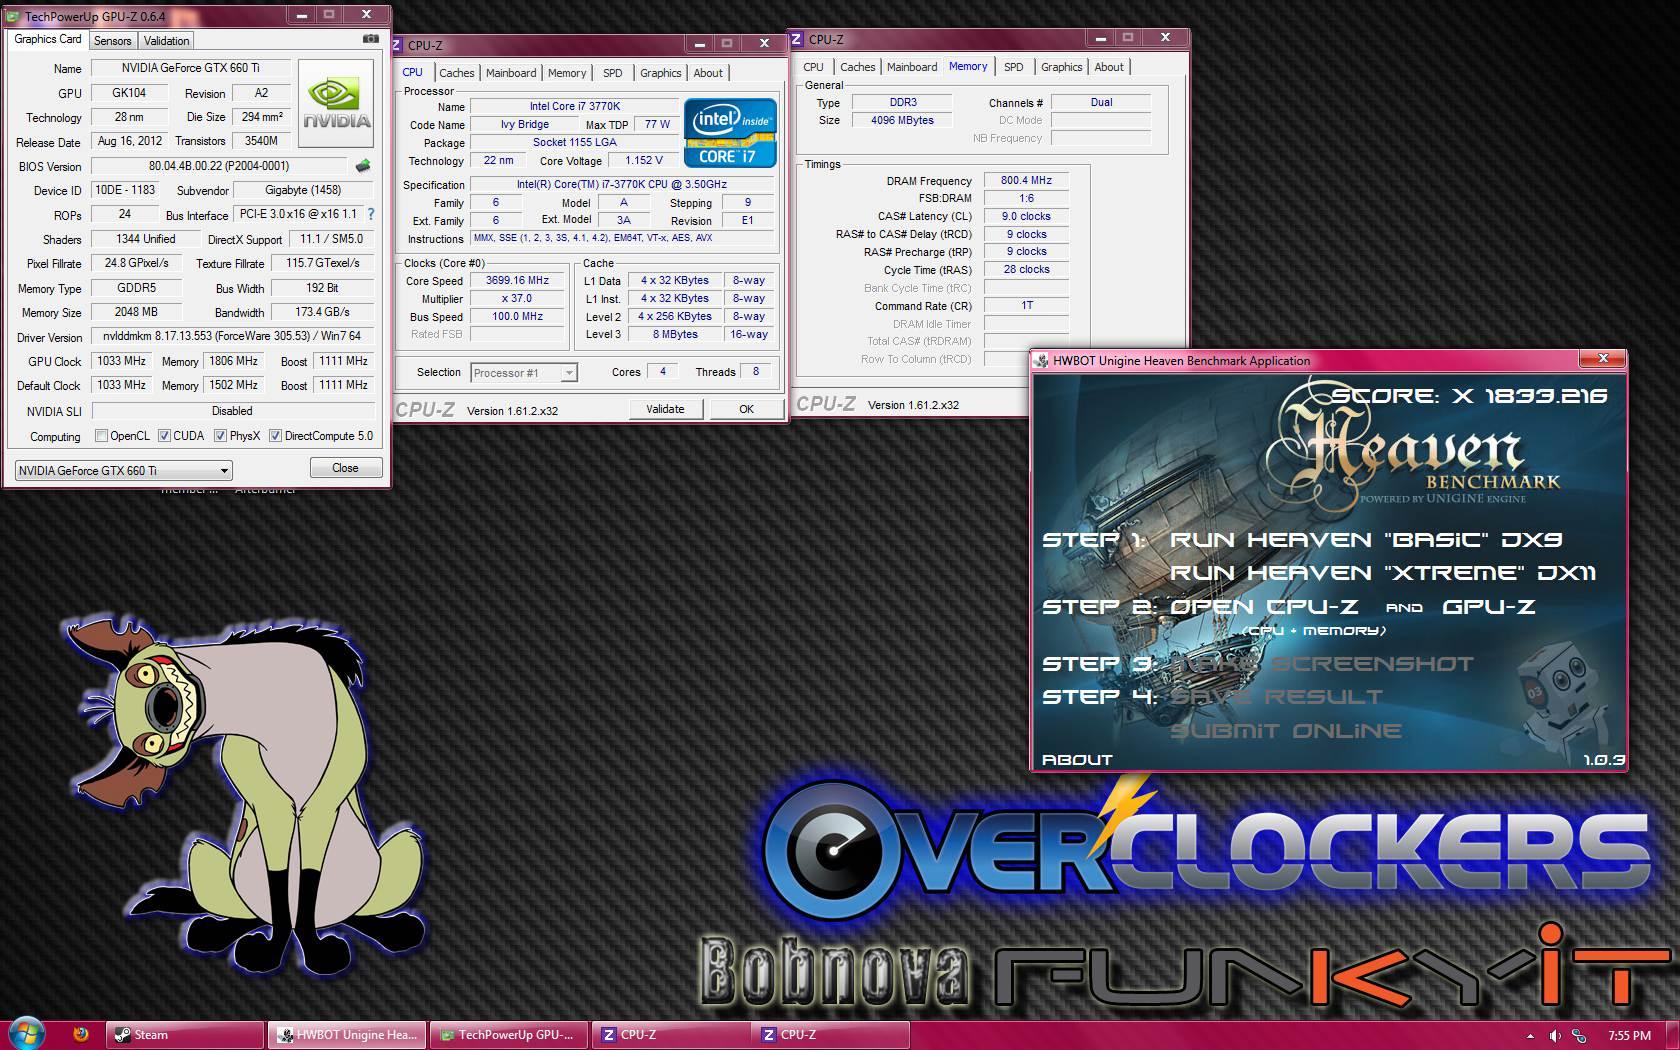Select the CPU tab in CPU-Z Memory window
Screen dimensions: 1680x1050
click(813, 67)
